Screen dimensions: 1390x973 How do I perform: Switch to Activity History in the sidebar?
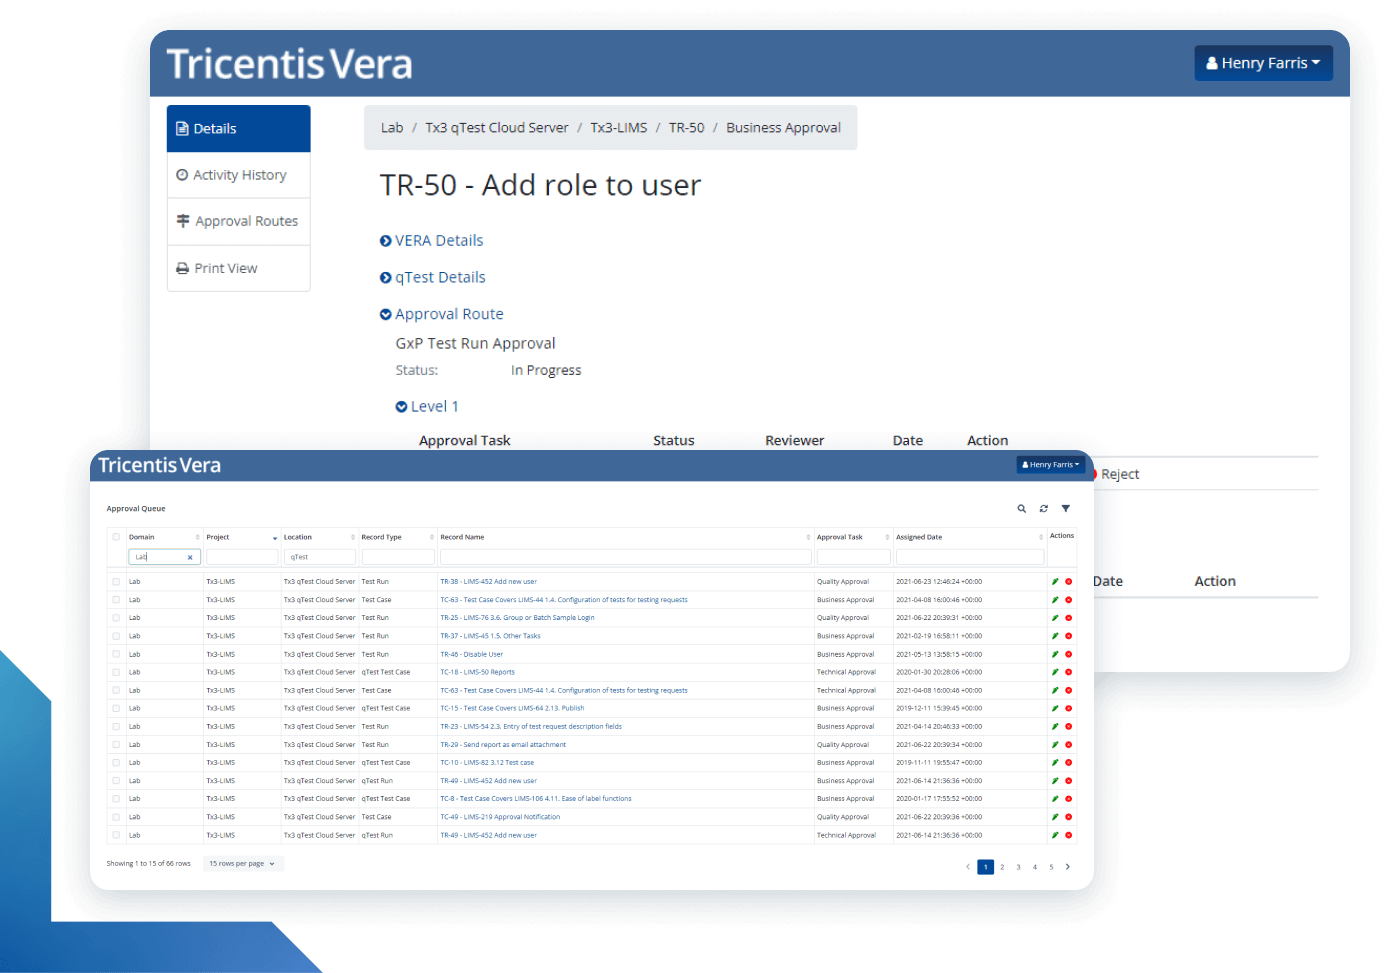pos(238,174)
